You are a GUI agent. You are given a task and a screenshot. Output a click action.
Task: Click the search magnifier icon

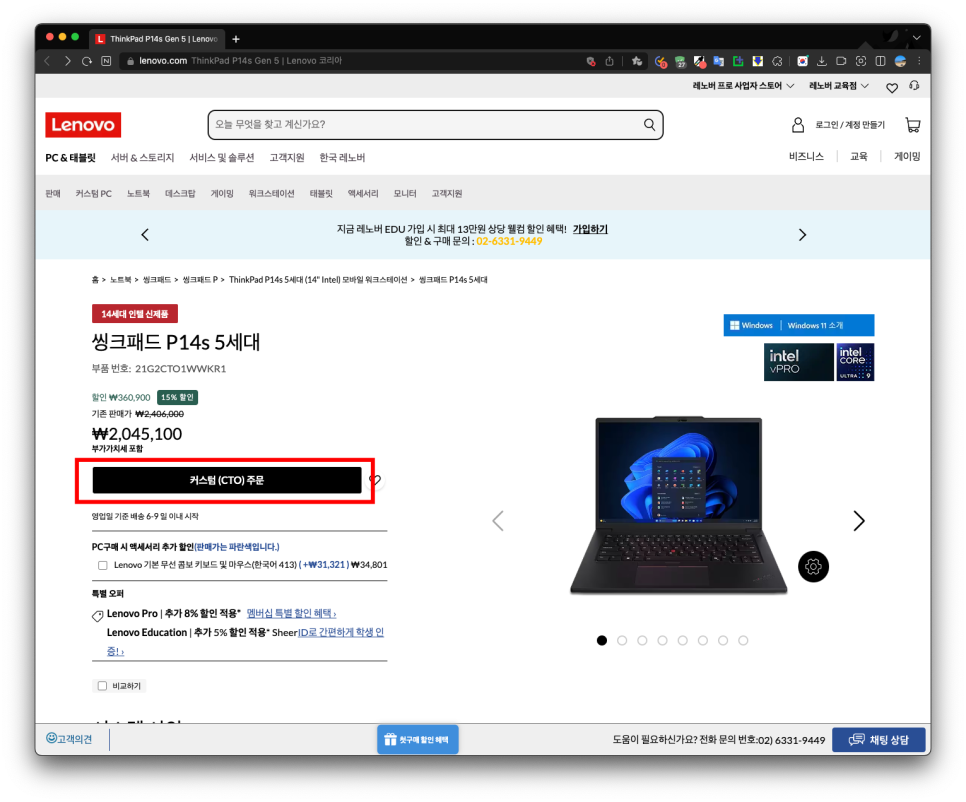click(649, 124)
